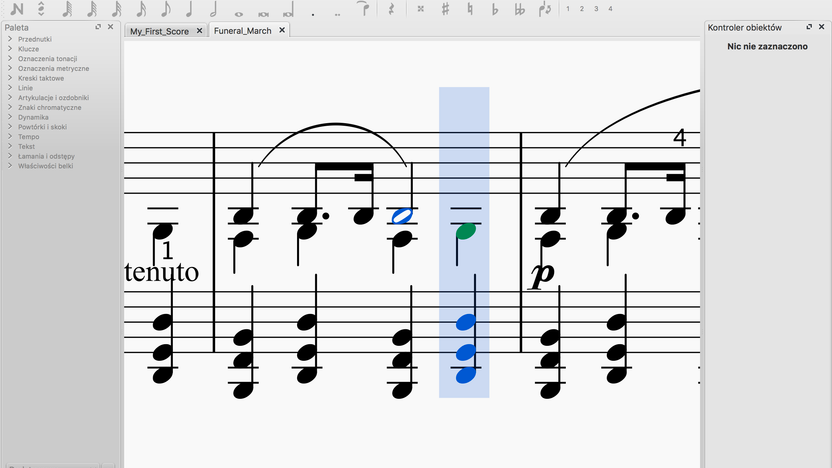Image resolution: width=832 pixels, height=468 pixels.
Task: Expand Przednutki palette
Action: pos(10,39)
